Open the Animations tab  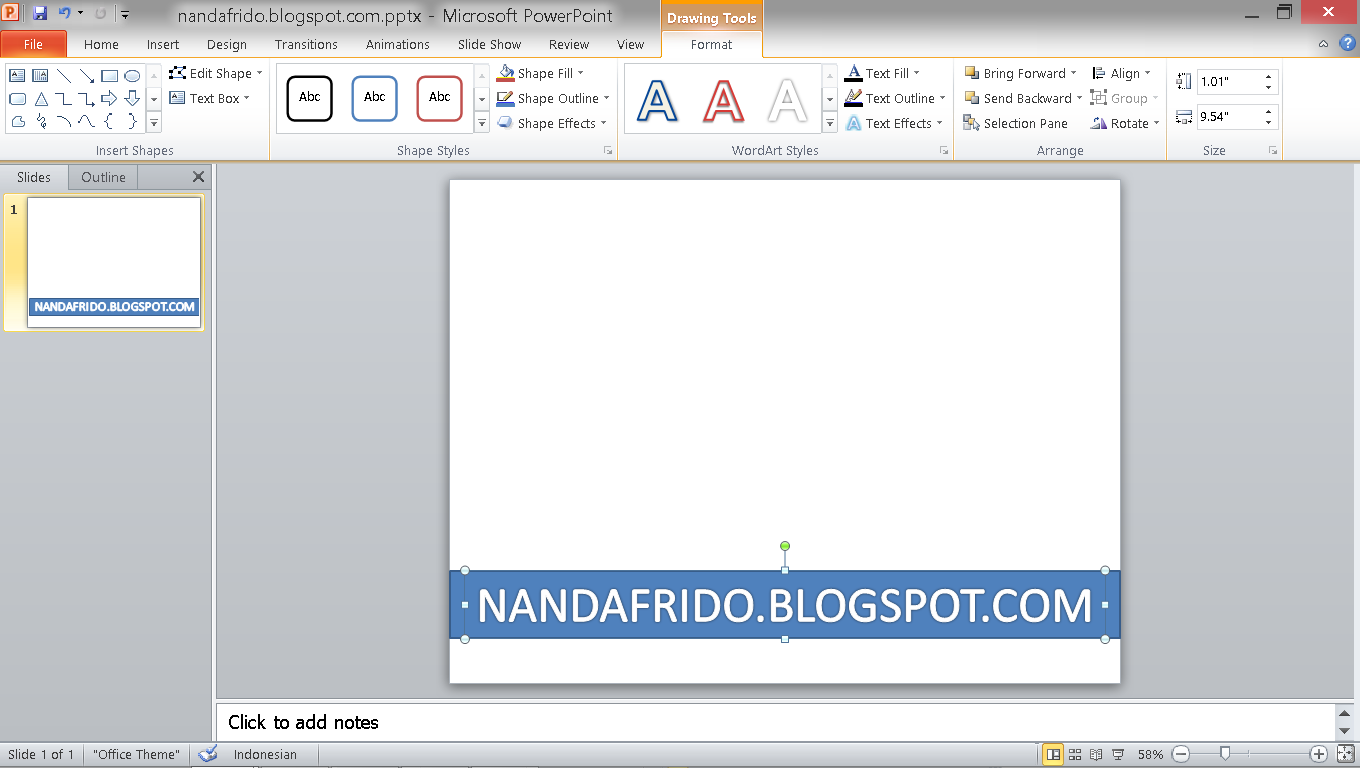[x=397, y=44]
